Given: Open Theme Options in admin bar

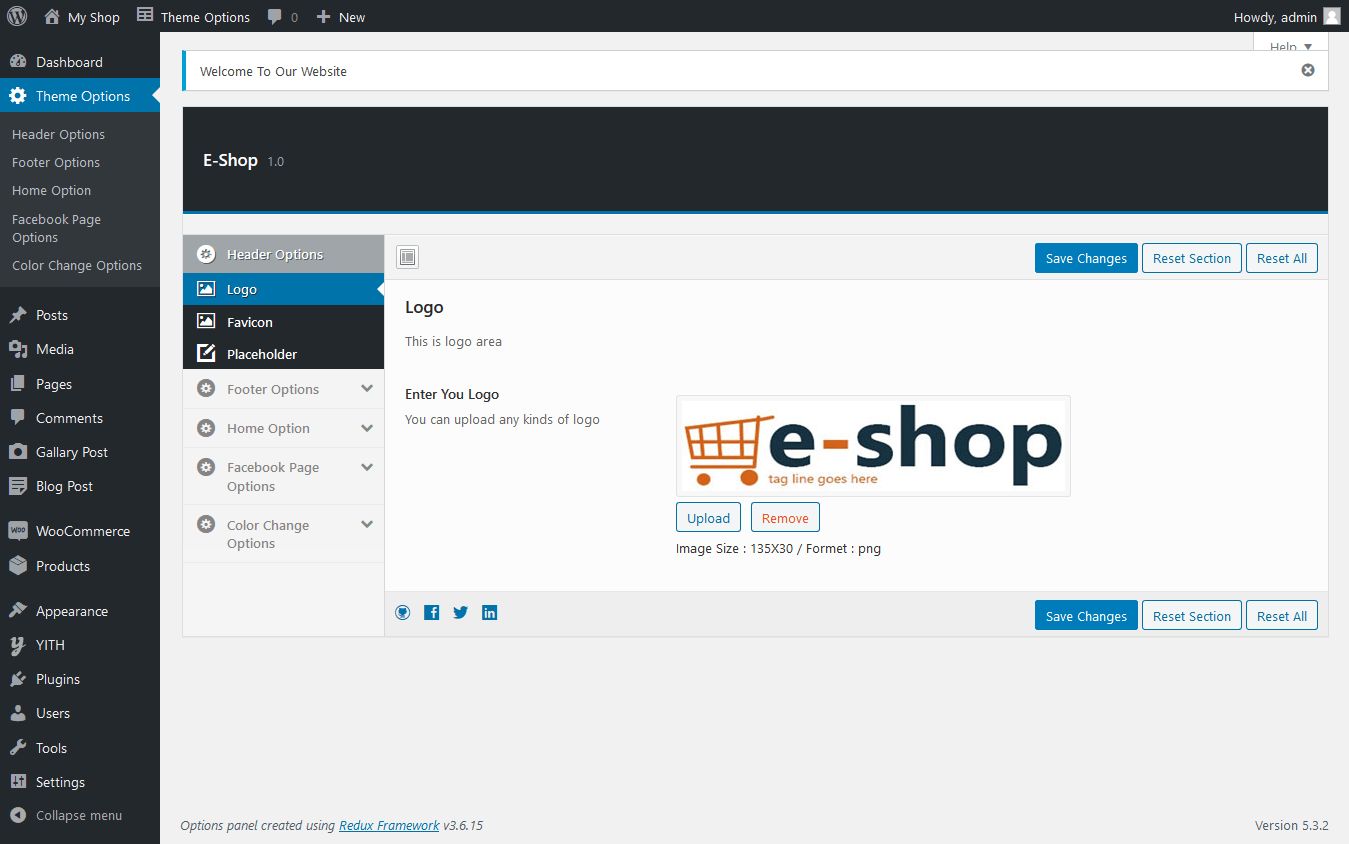Looking at the screenshot, I should tap(193, 16).
